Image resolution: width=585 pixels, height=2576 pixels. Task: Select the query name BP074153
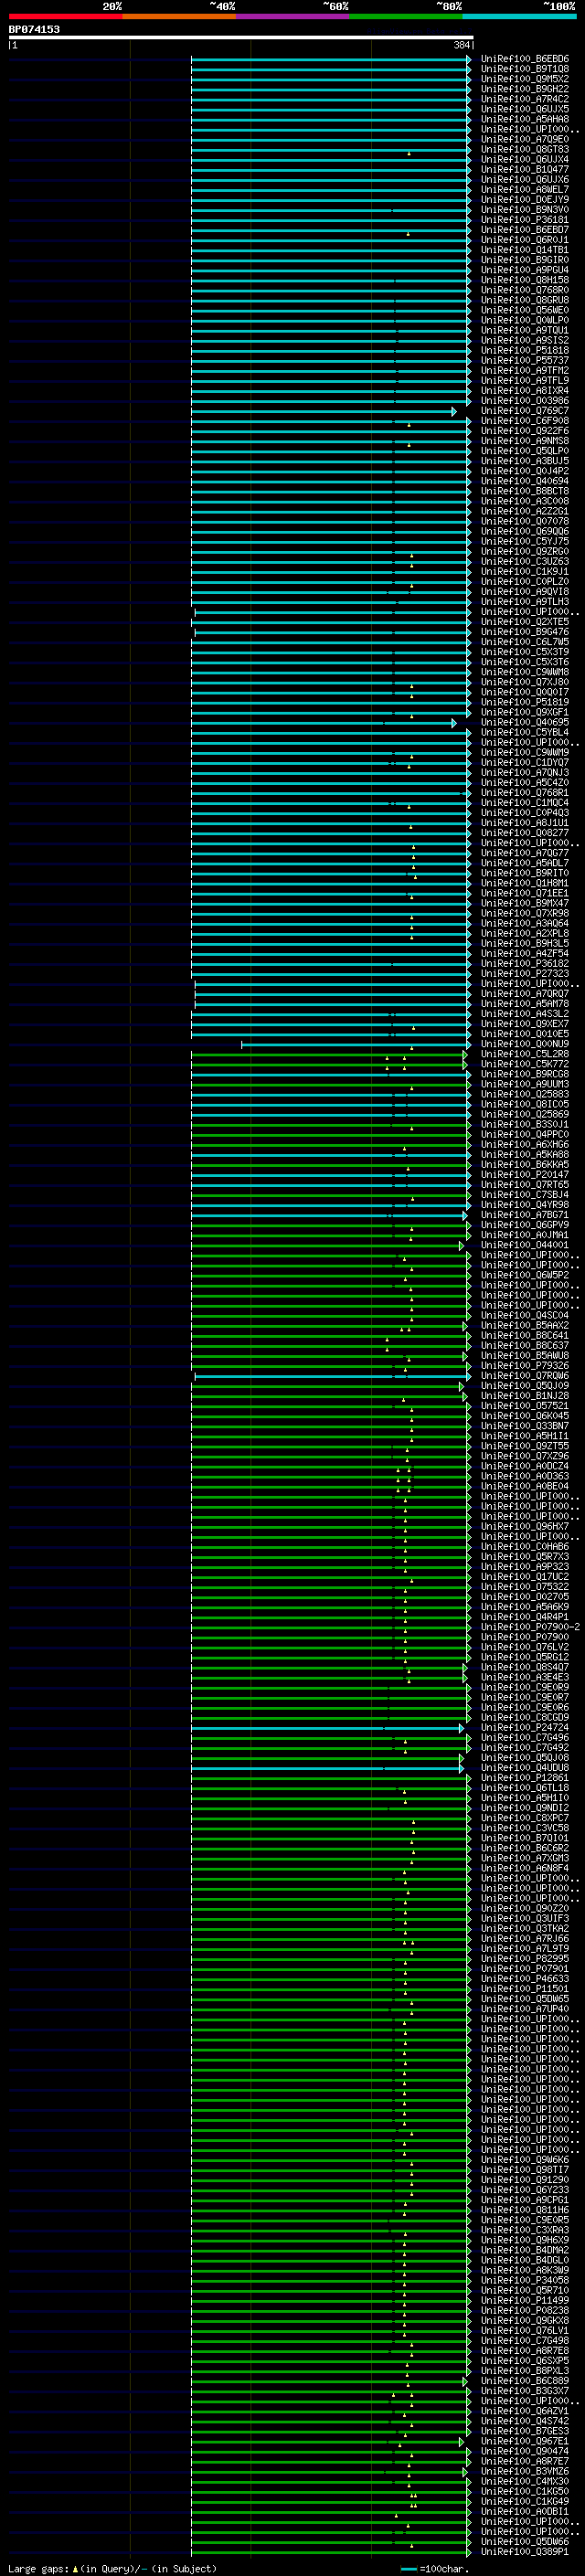click(34, 29)
